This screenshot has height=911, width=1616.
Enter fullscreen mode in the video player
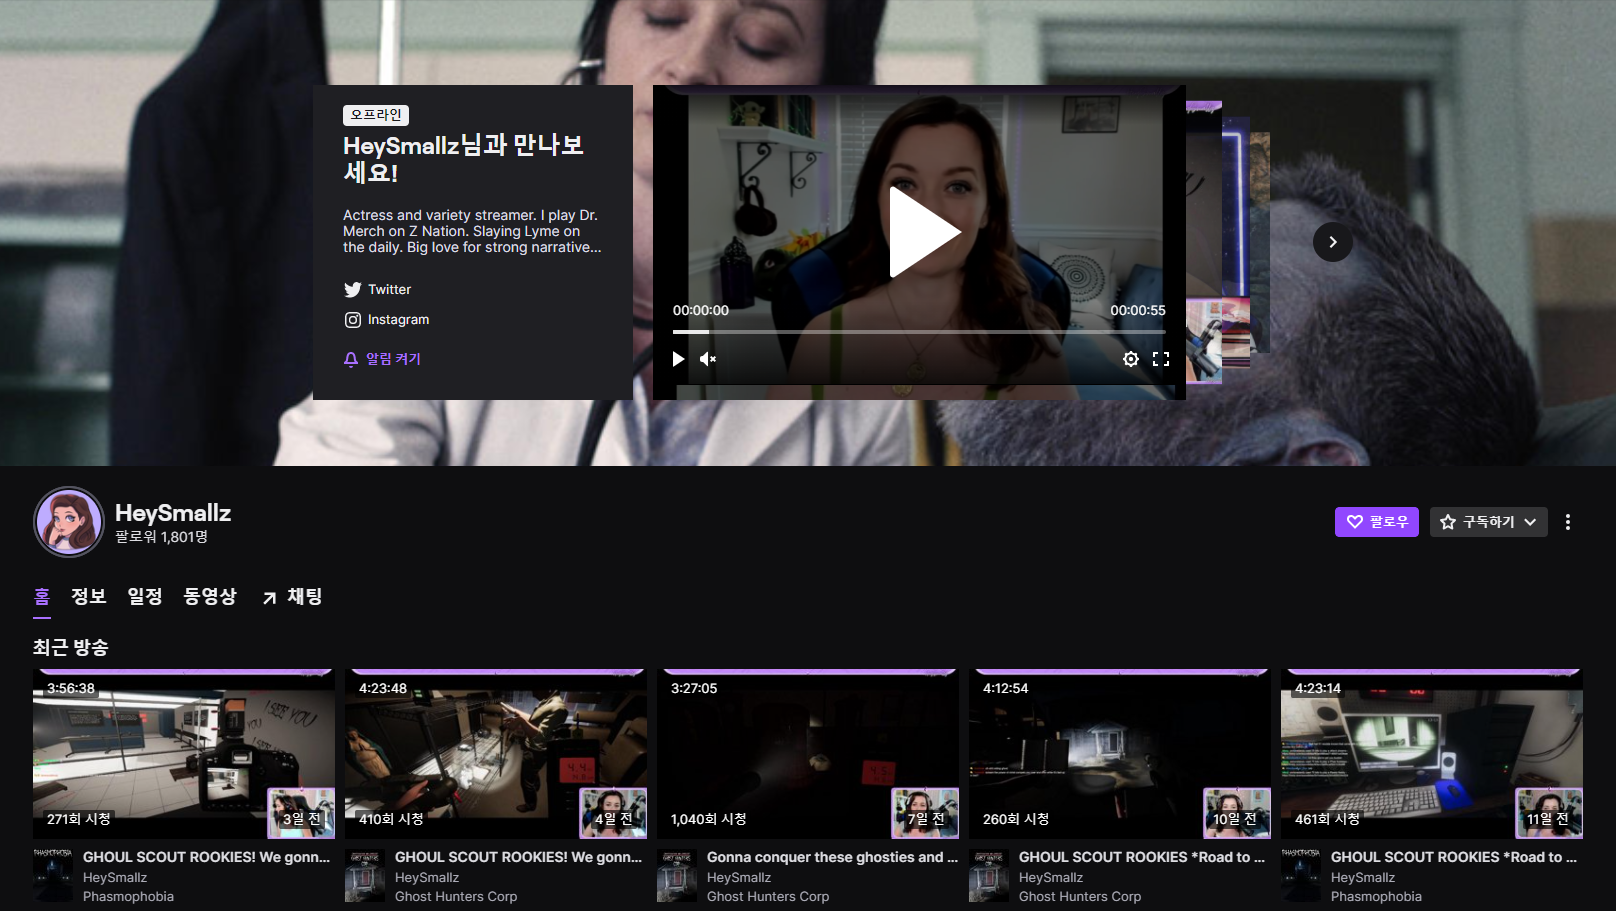click(x=1161, y=359)
